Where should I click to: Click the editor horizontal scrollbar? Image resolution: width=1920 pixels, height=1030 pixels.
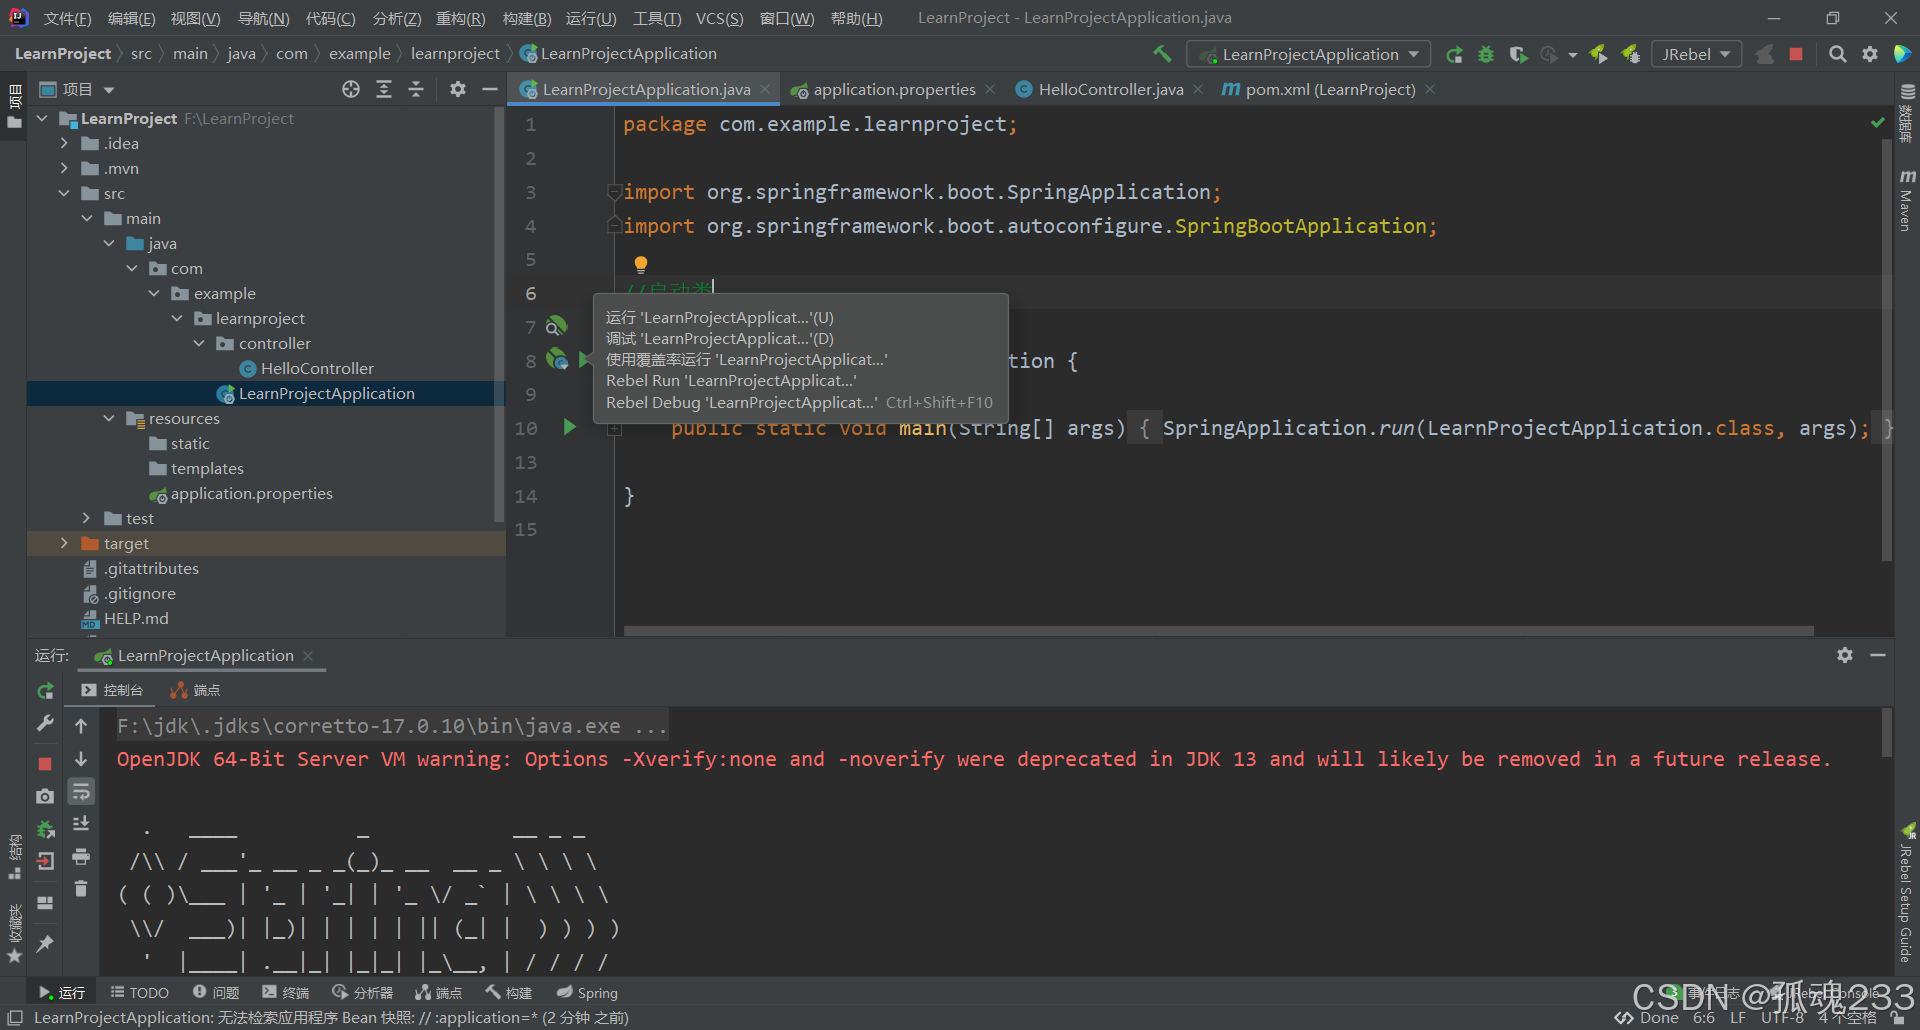(1218, 631)
